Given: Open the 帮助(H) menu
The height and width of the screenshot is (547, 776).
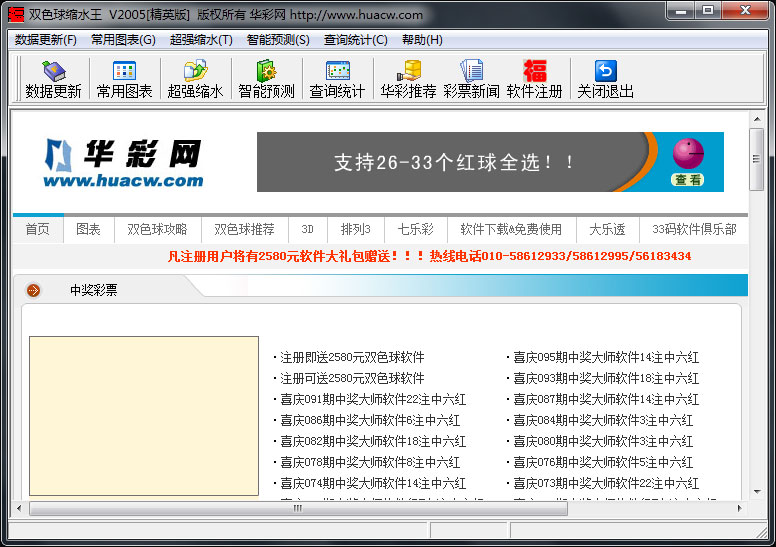Looking at the screenshot, I should [x=422, y=40].
